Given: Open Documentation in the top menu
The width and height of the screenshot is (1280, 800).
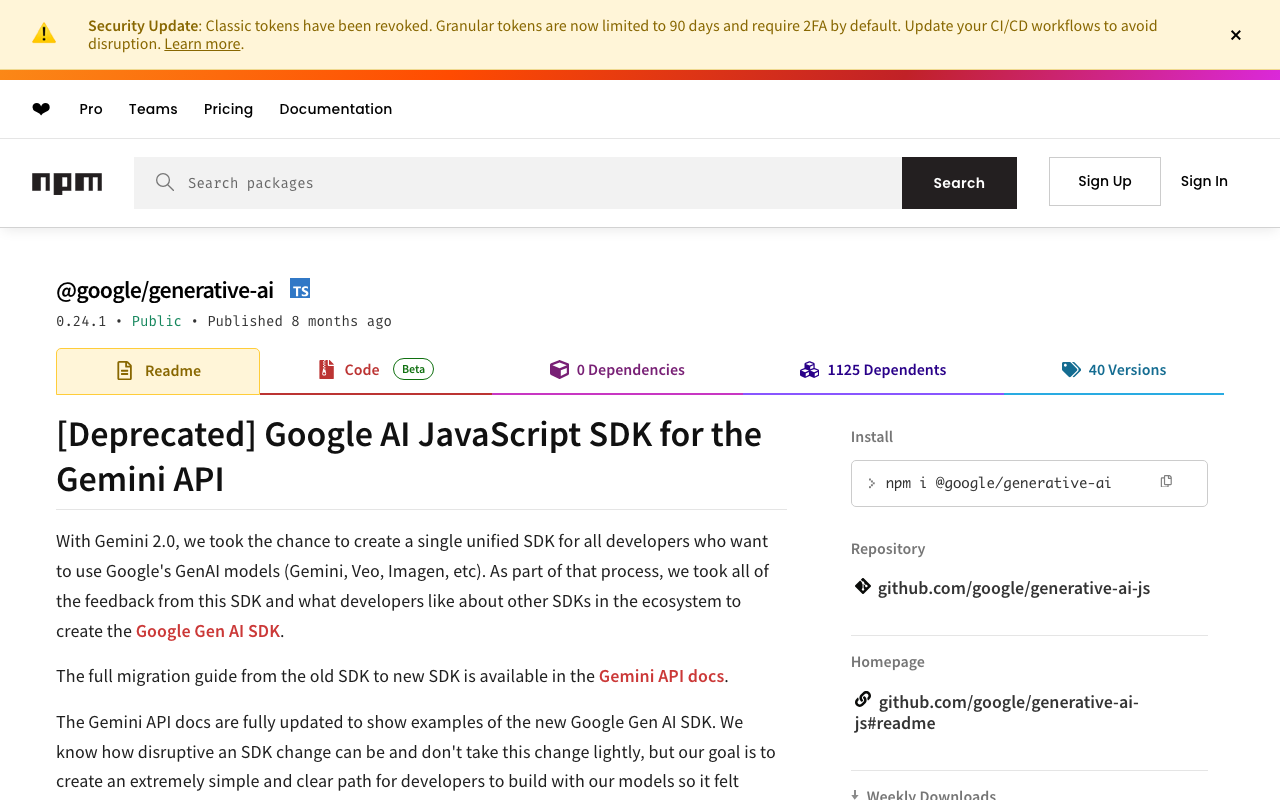Looking at the screenshot, I should pos(335,109).
